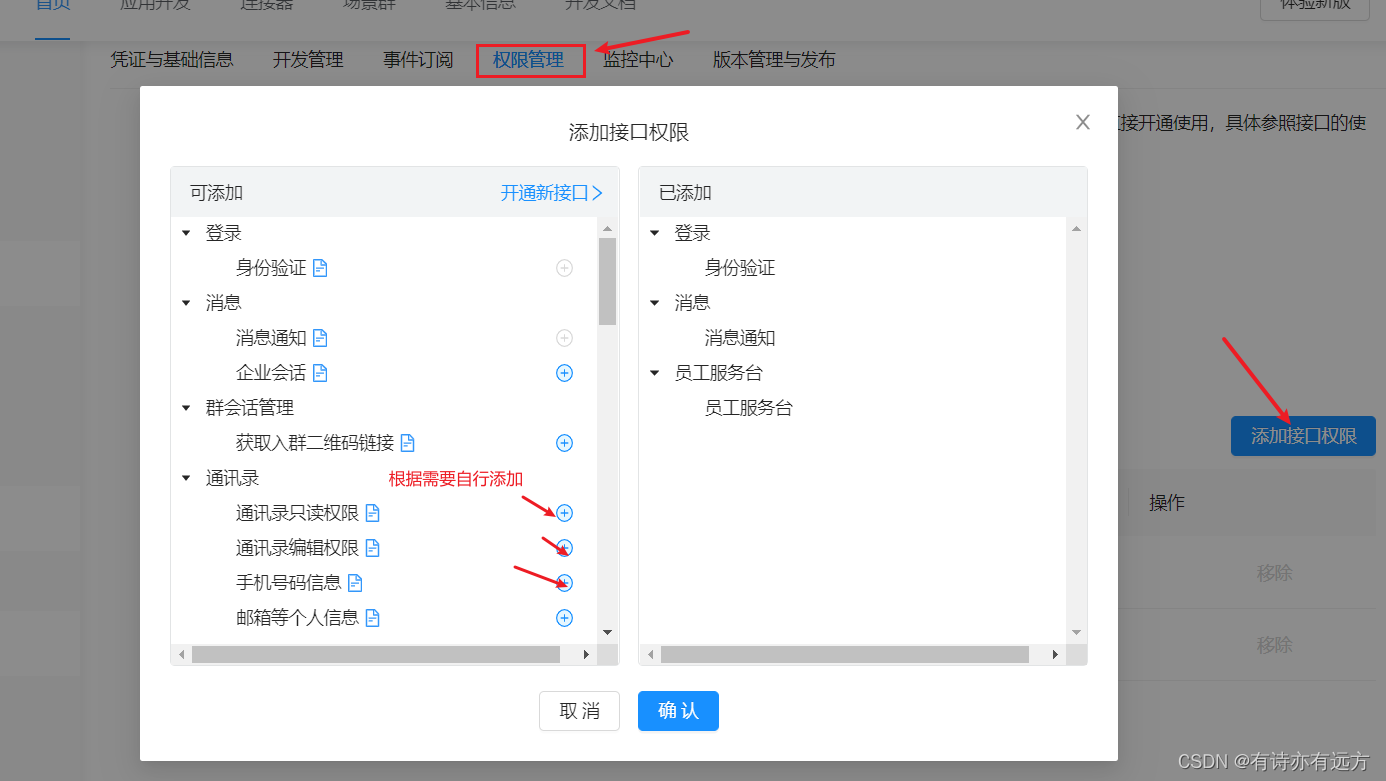Switch to the 事件订阅 tab
Viewport: 1386px width, 781px height.
point(418,60)
